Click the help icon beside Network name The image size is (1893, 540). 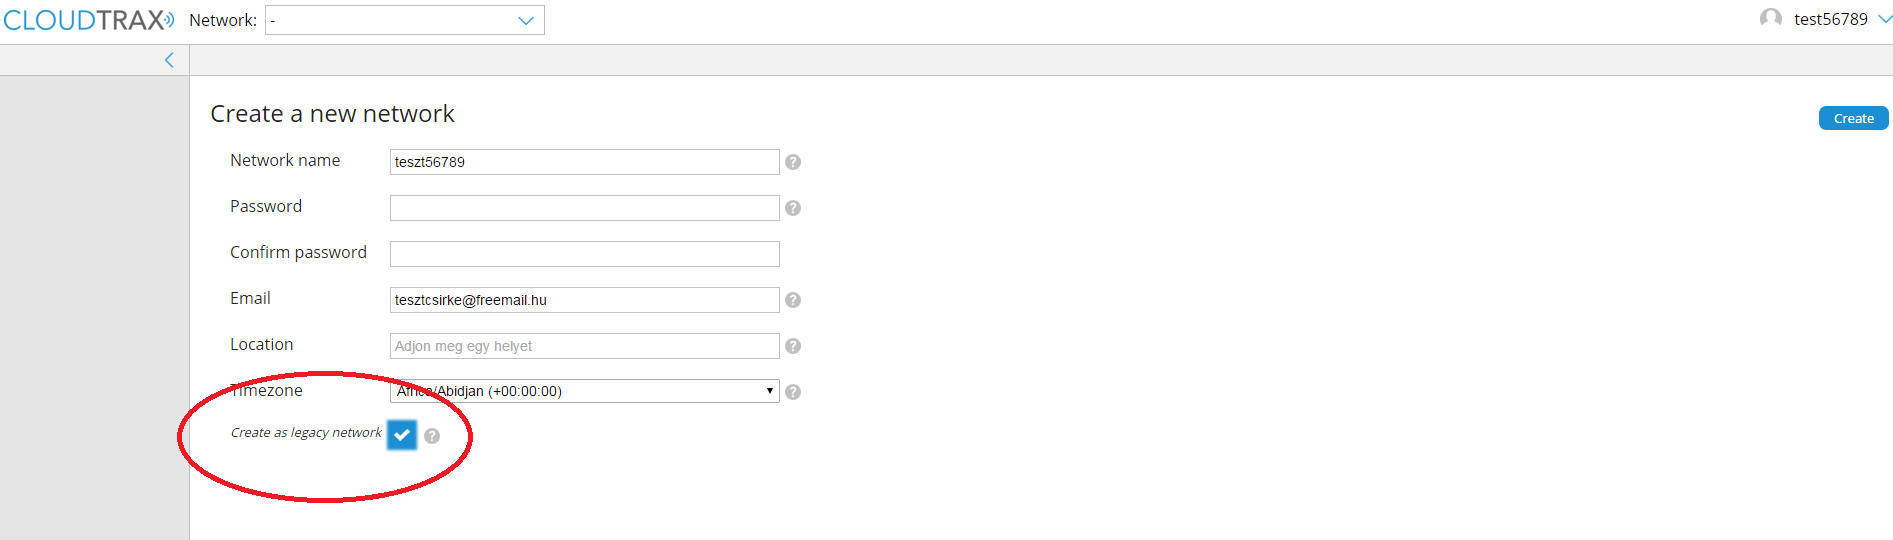(793, 162)
